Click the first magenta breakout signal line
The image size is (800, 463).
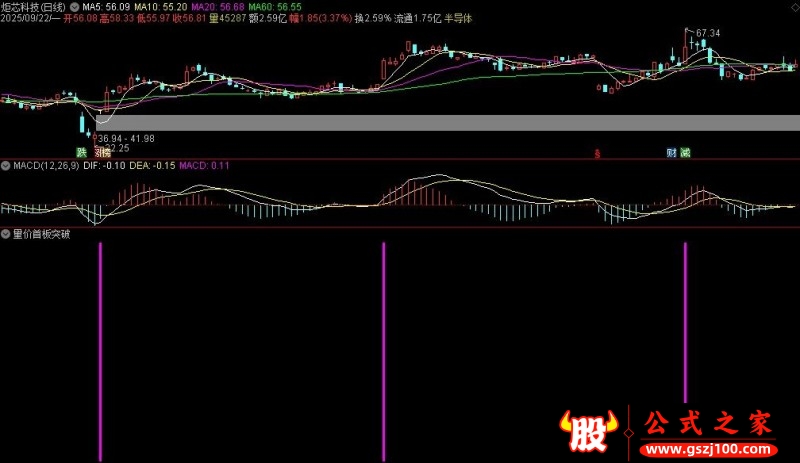tap(100, 350)
